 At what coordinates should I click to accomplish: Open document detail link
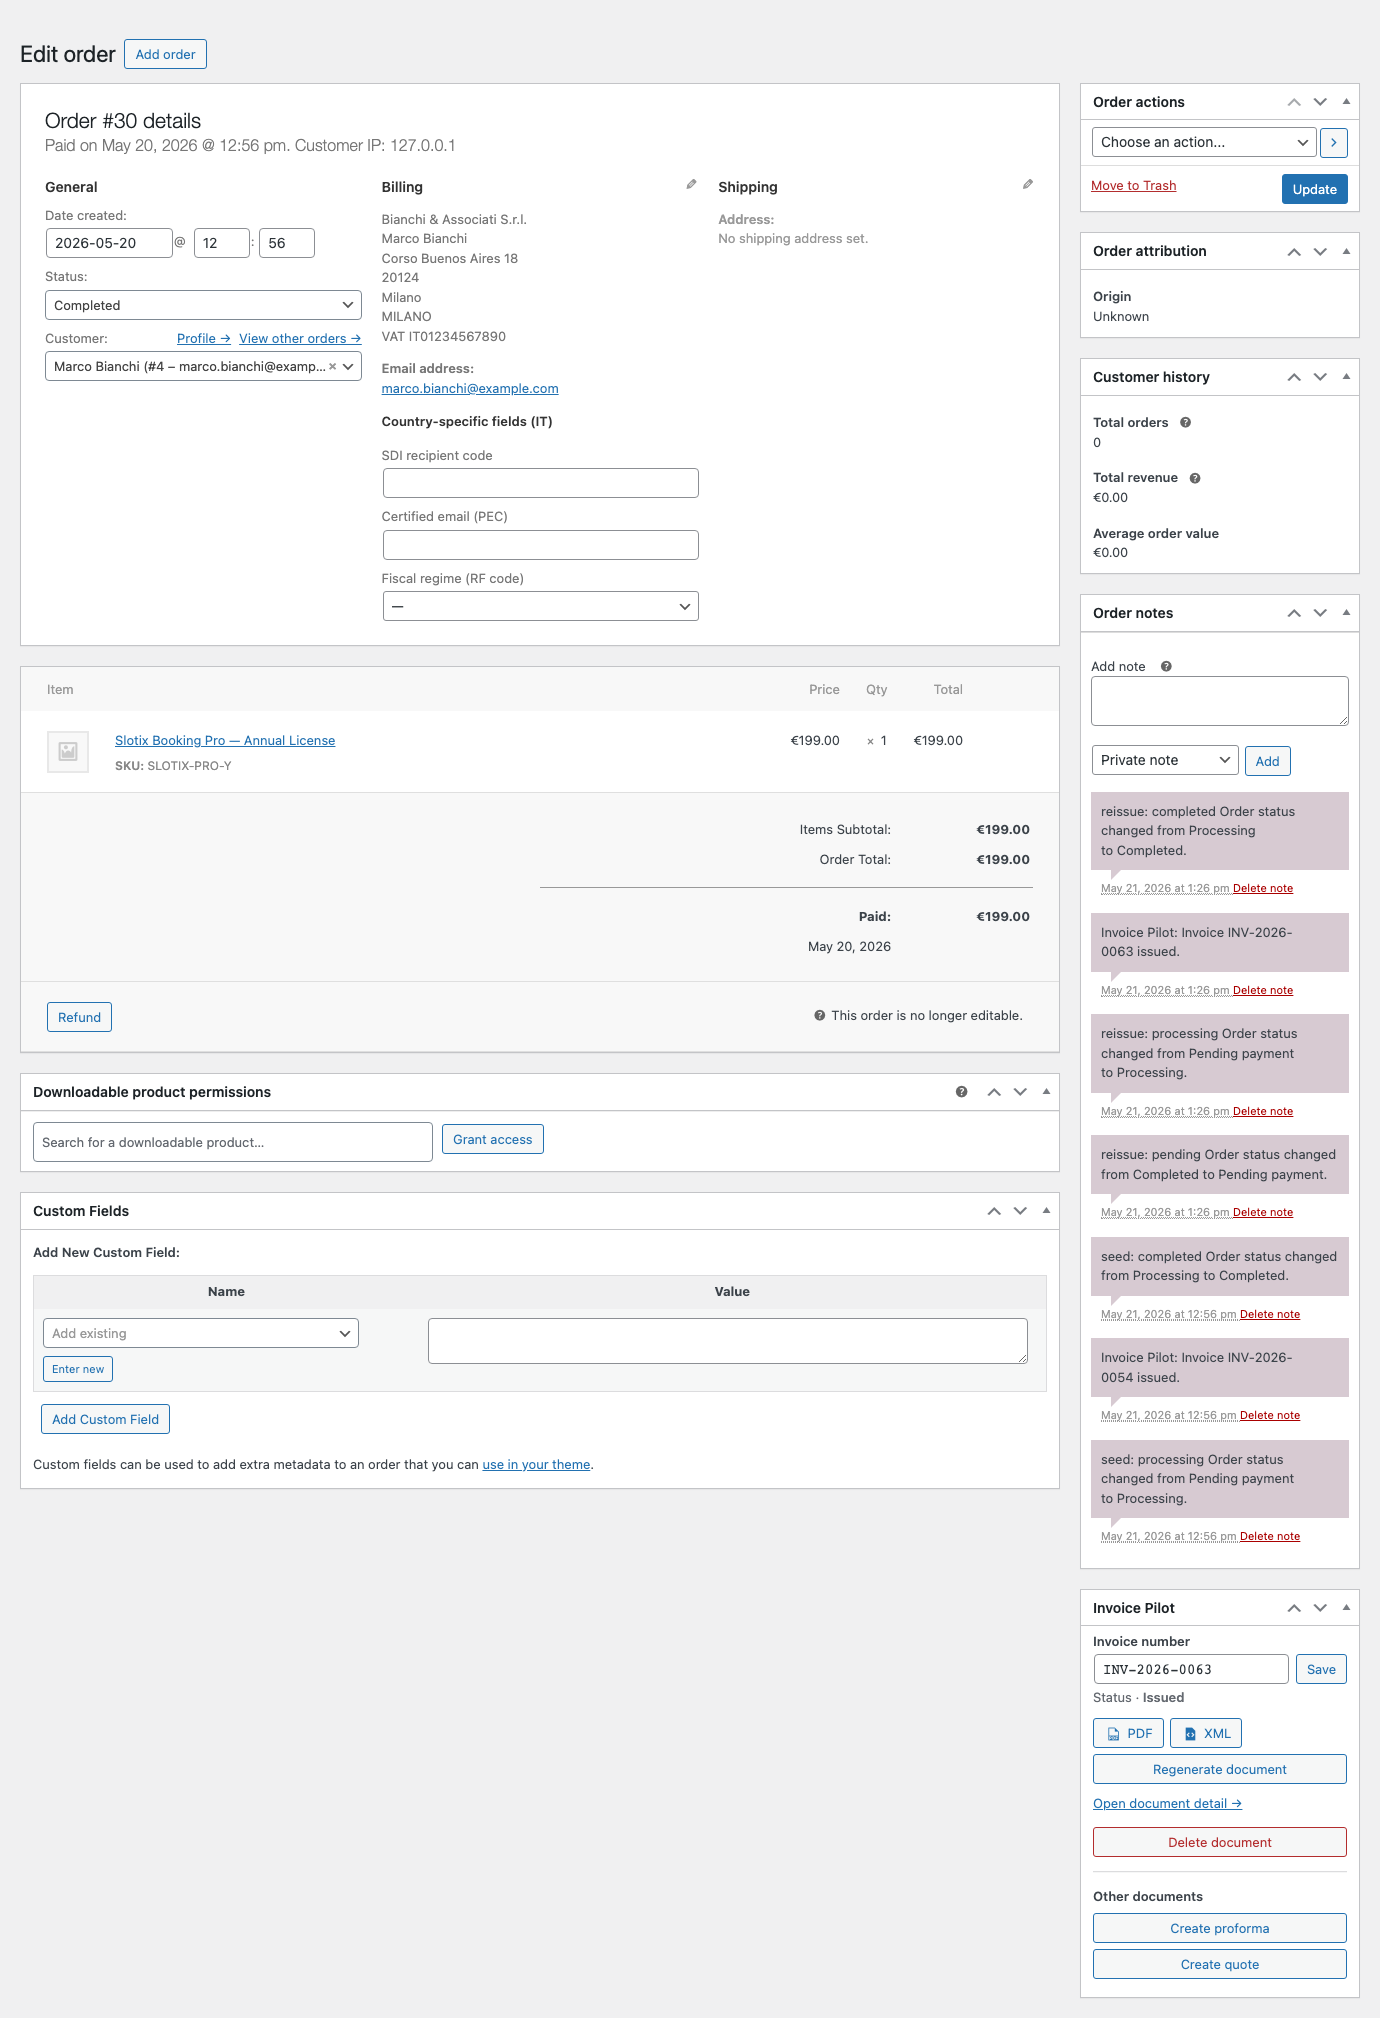tap(1167, 1803)
